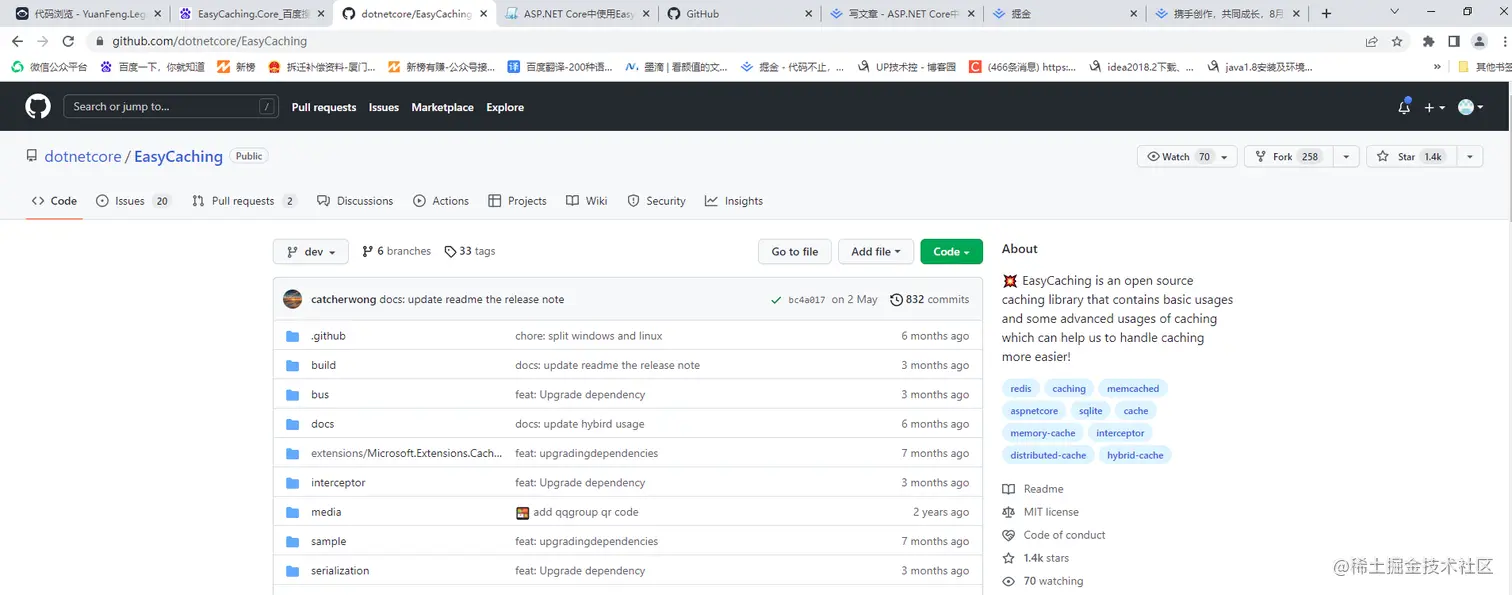Open the dotnetcore organization link
This screenshot has width=1512, height=595.
[x=83, y=156]
